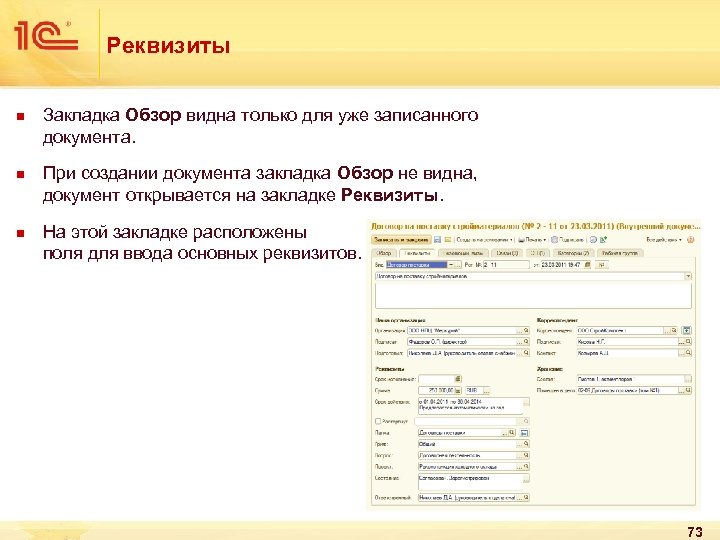Toggle the checkbox above the Папка row
Screen dimensions: 720x540
pyautogui.click(x=378, y=421)
